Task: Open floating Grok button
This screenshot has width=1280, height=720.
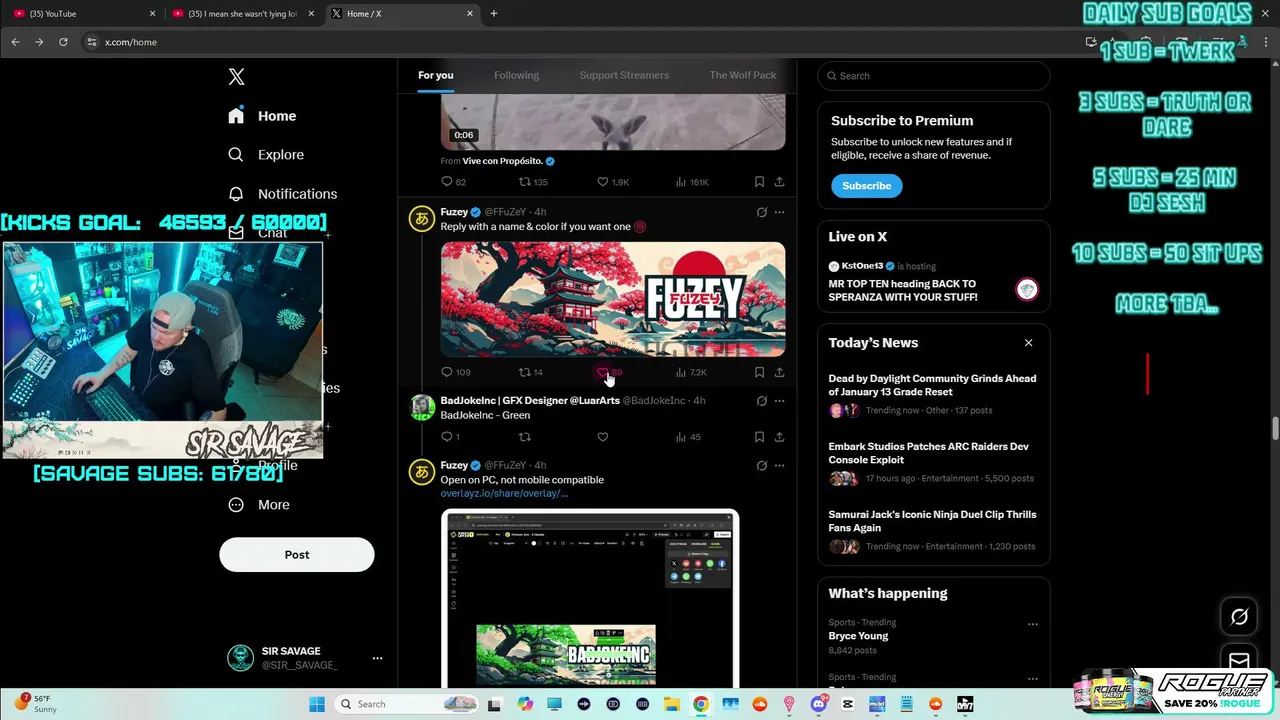Action: 1239,617
